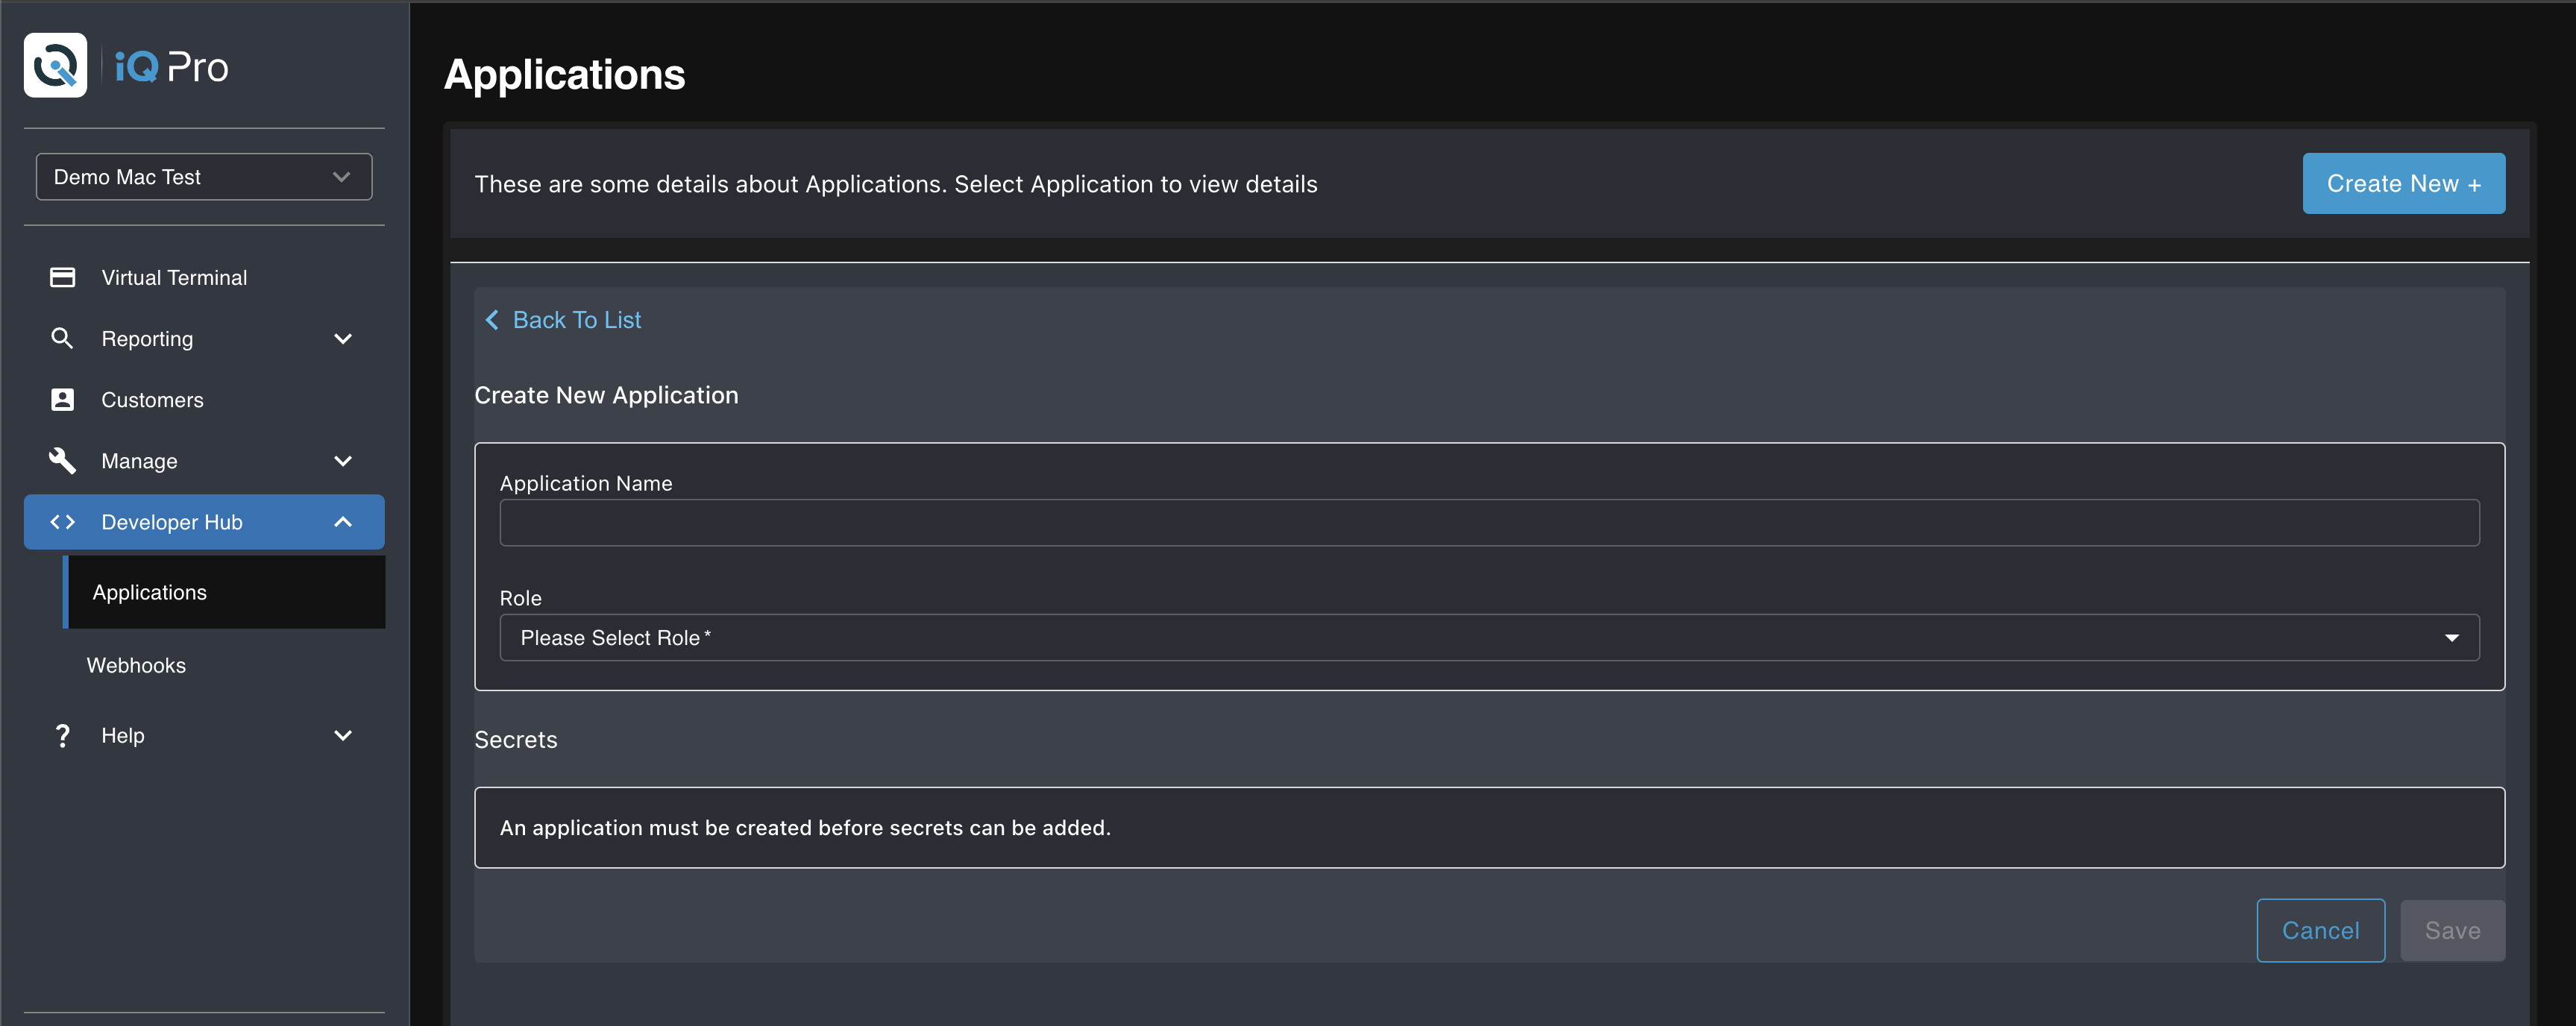This screenshot has height=1026, width=2576.
Task: Click the iQ Pro logo icon
Action: (56, 66)
